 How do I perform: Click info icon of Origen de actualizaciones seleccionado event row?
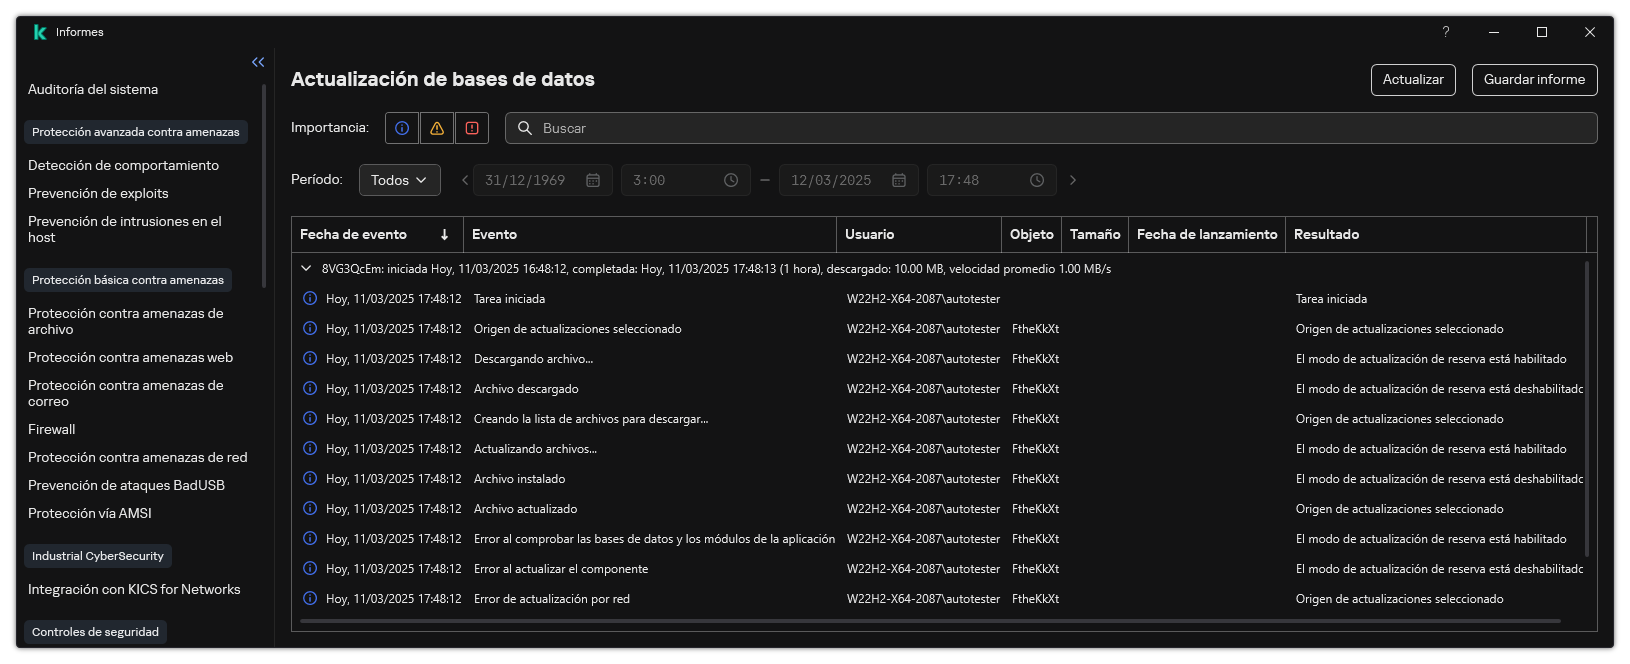(310, 329)
